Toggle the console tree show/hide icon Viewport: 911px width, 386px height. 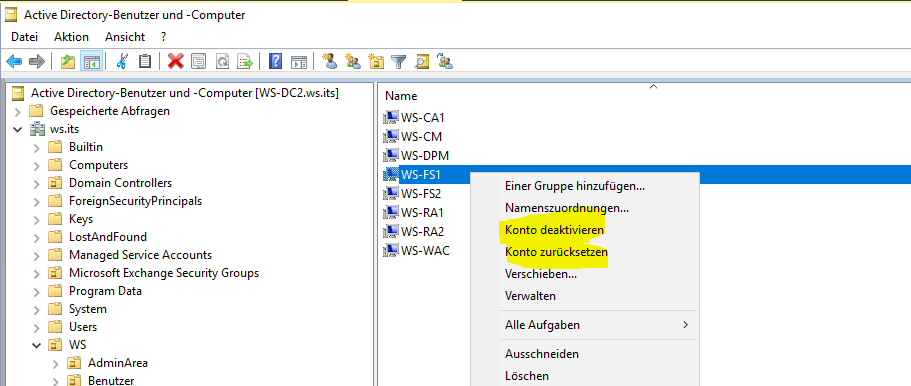[x=92, y=61]
